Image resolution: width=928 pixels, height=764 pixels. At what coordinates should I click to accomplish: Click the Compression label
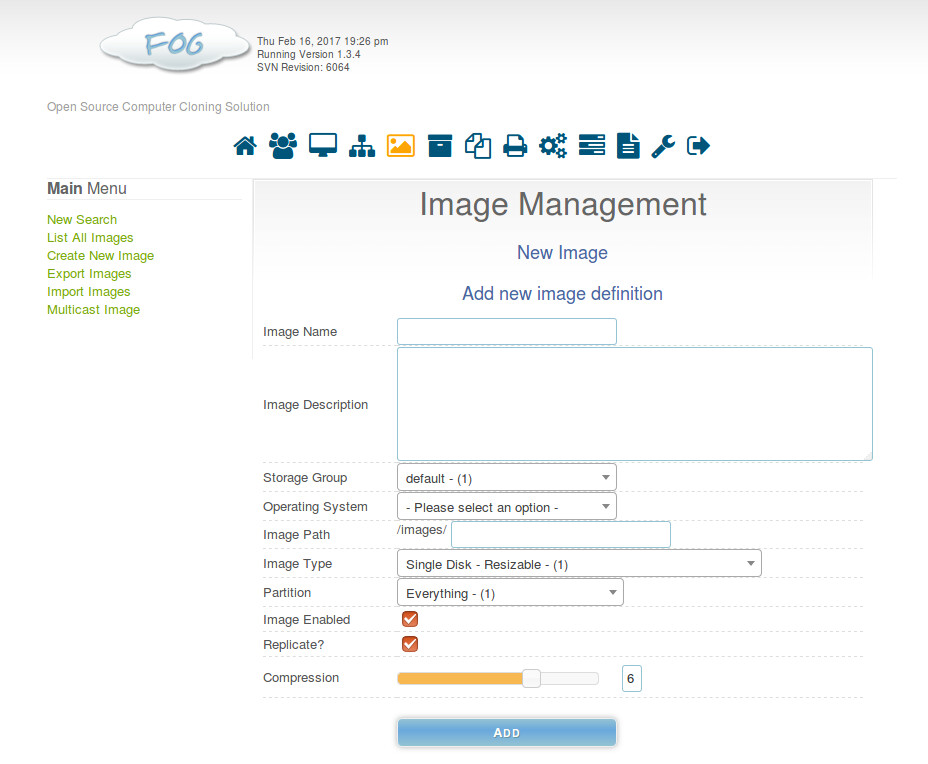pyautogui.click(x=301, y=678)
